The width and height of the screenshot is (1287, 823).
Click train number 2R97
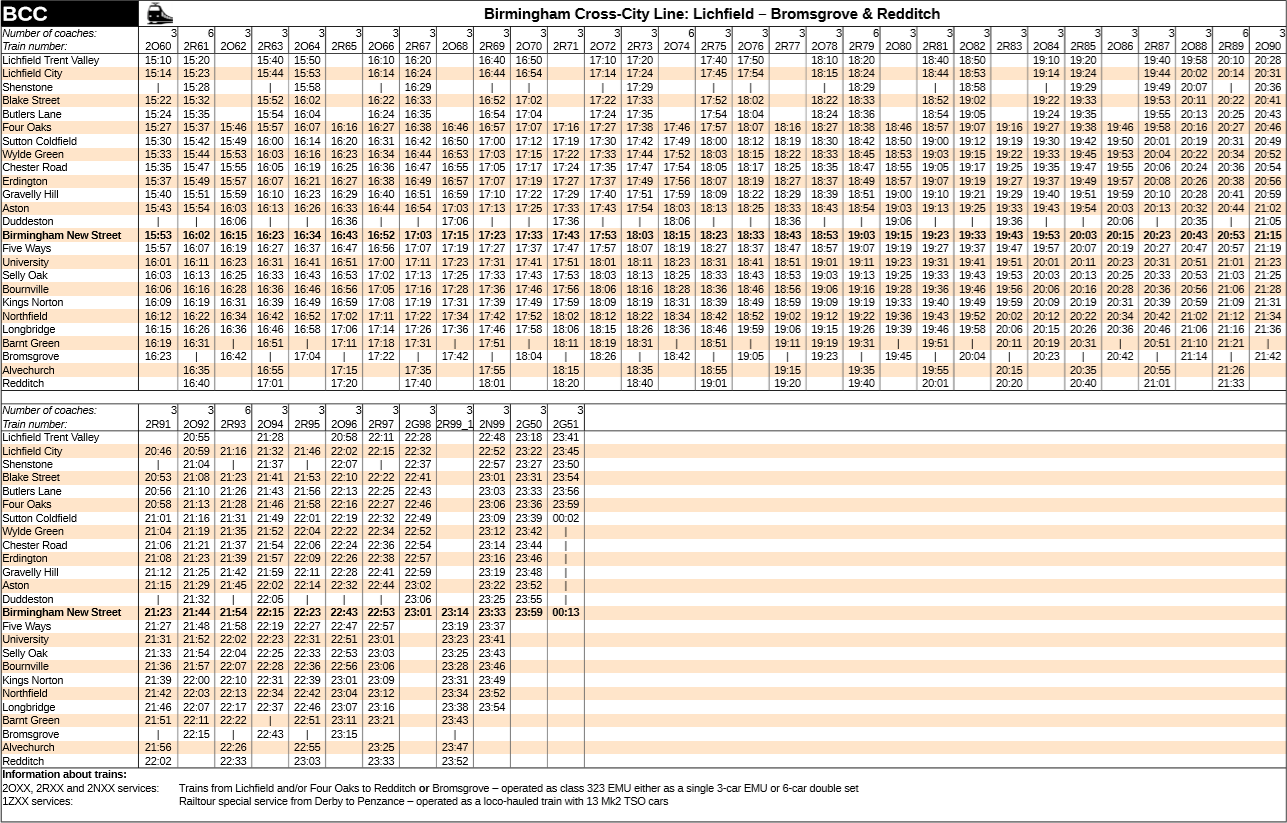(x=381, y=424)
